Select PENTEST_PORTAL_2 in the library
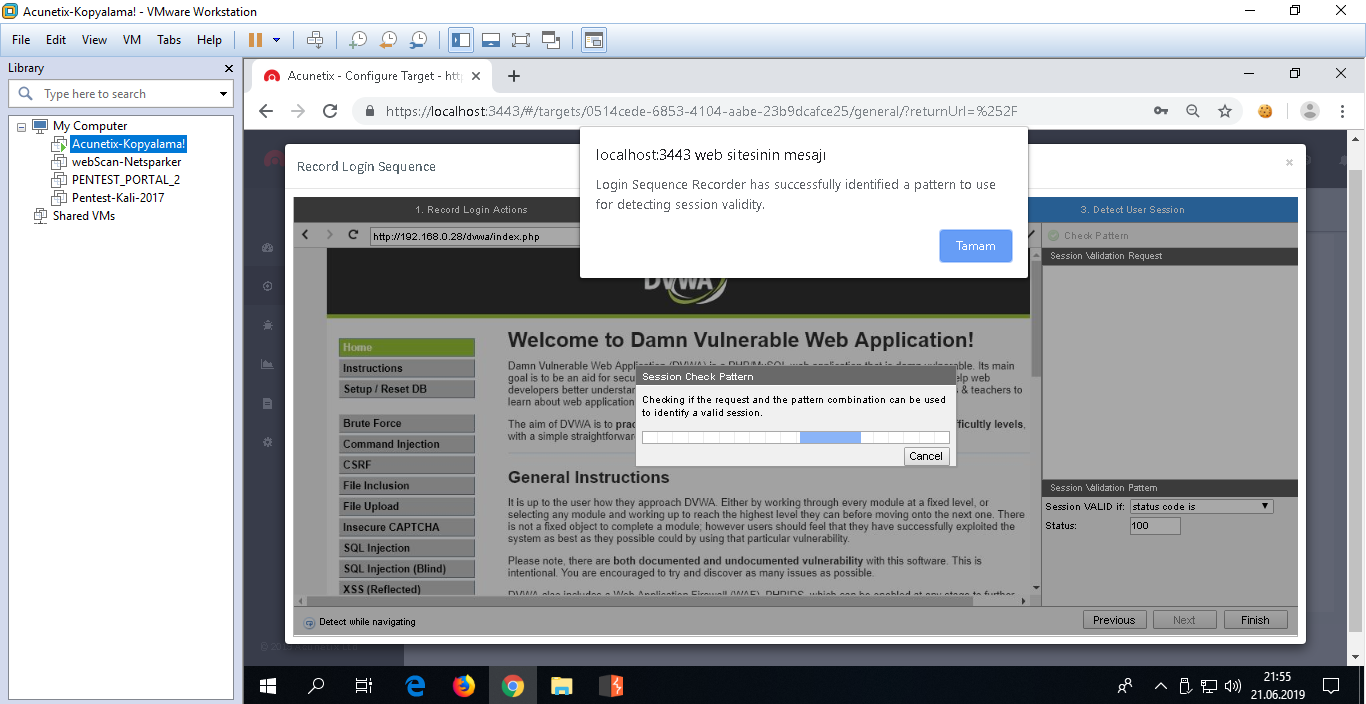The image size is (1366, 704). coord(125,180)
